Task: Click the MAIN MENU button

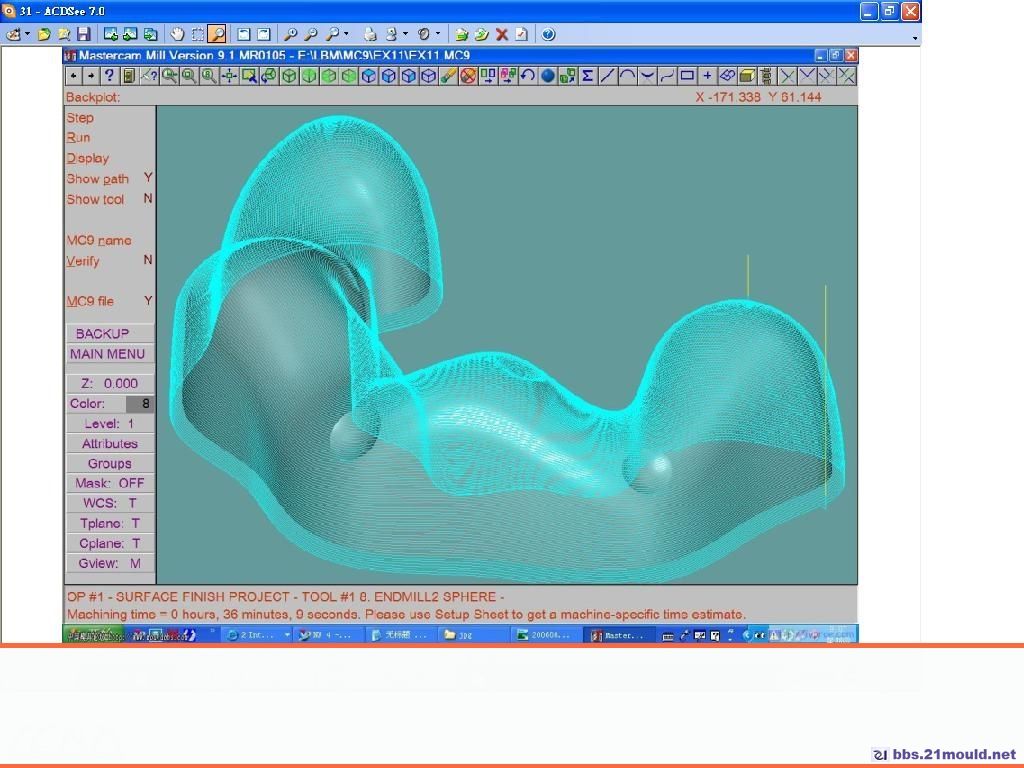Action: pyautogui.click(x=110, y=353)
